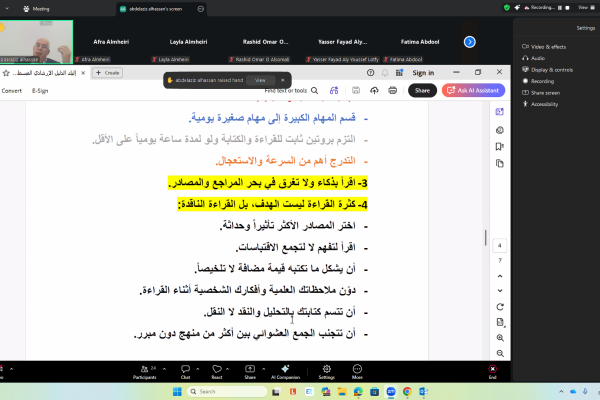This screenshot has height=400, width=600.
Task: Click the page number 4 box
Action: point(500,245)
